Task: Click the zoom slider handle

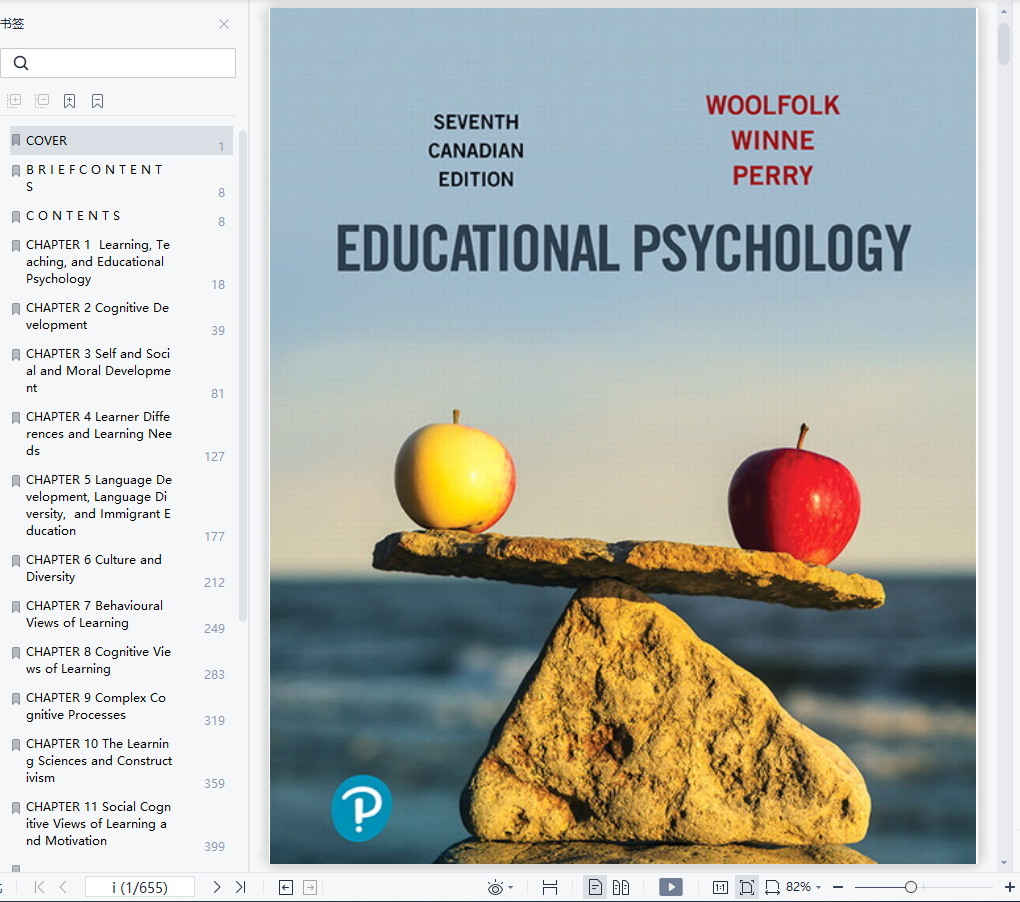Action: [911, 887]
